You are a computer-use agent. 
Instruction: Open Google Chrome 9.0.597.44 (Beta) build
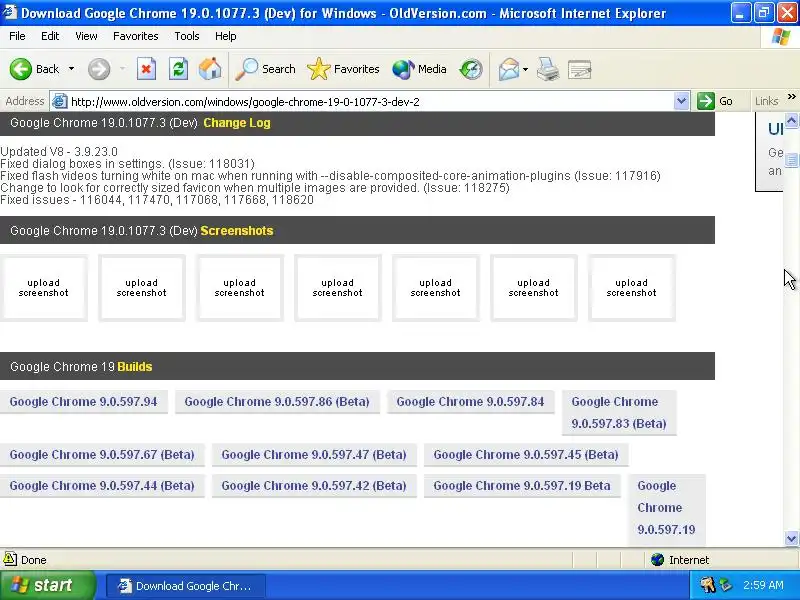click(x=102, y=486)
